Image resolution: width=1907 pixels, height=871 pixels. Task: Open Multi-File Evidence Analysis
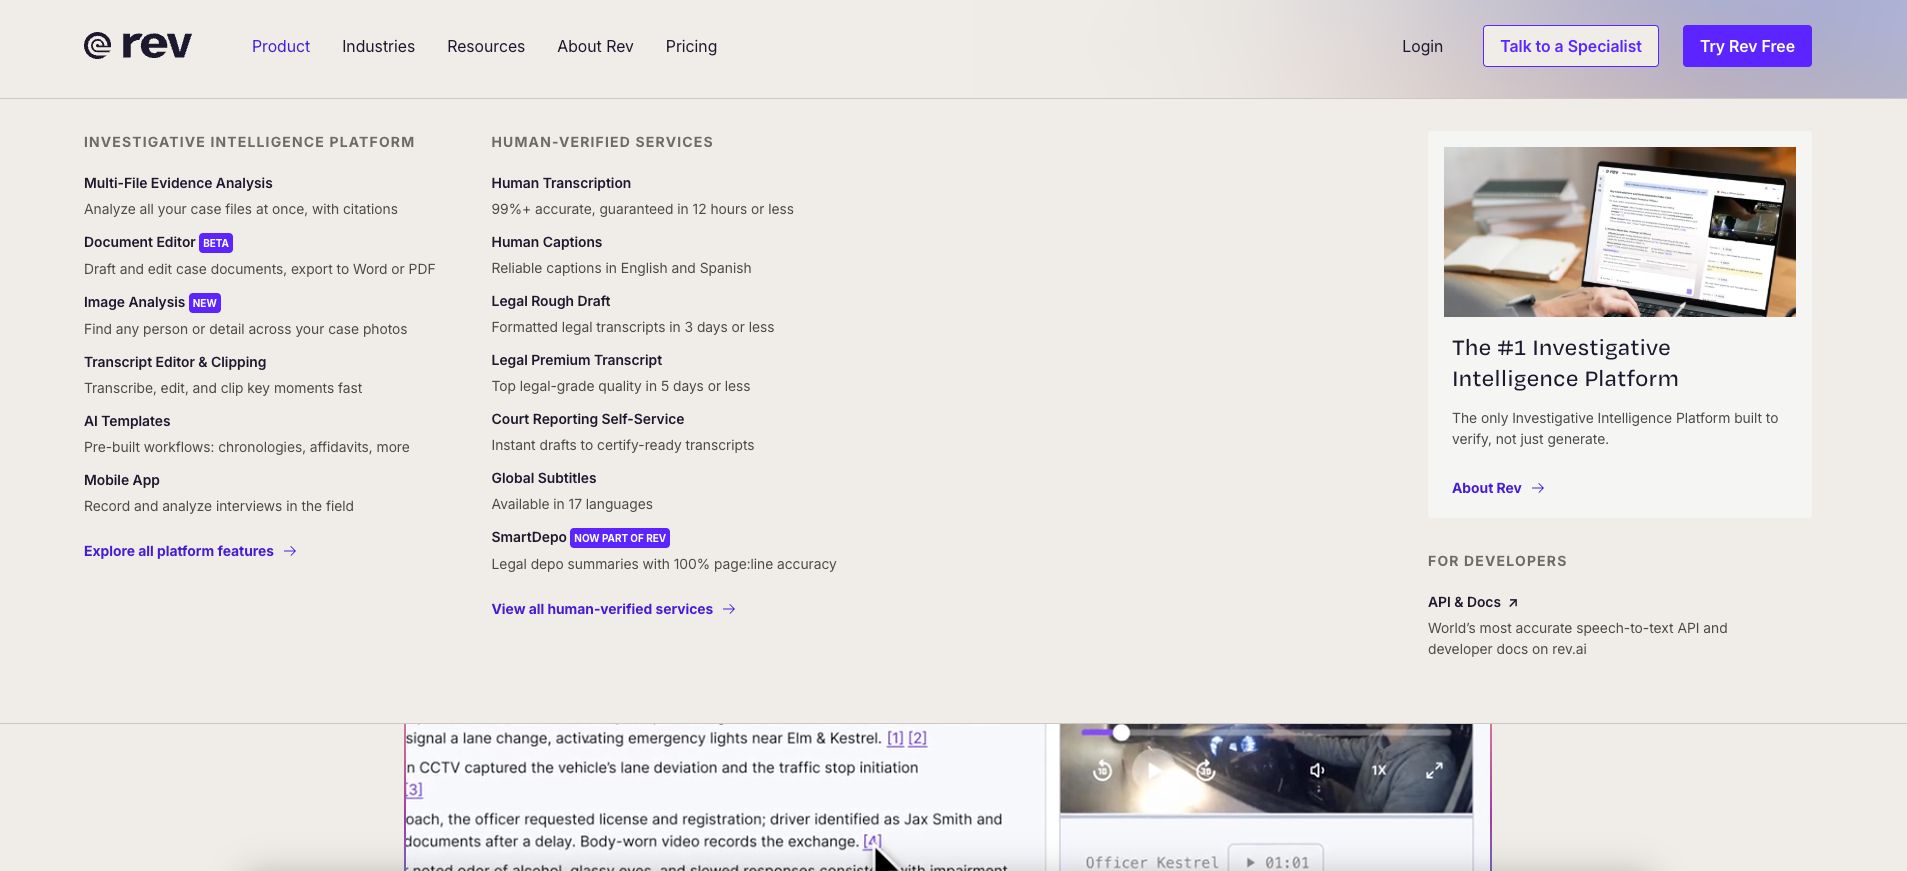[178, 183]
